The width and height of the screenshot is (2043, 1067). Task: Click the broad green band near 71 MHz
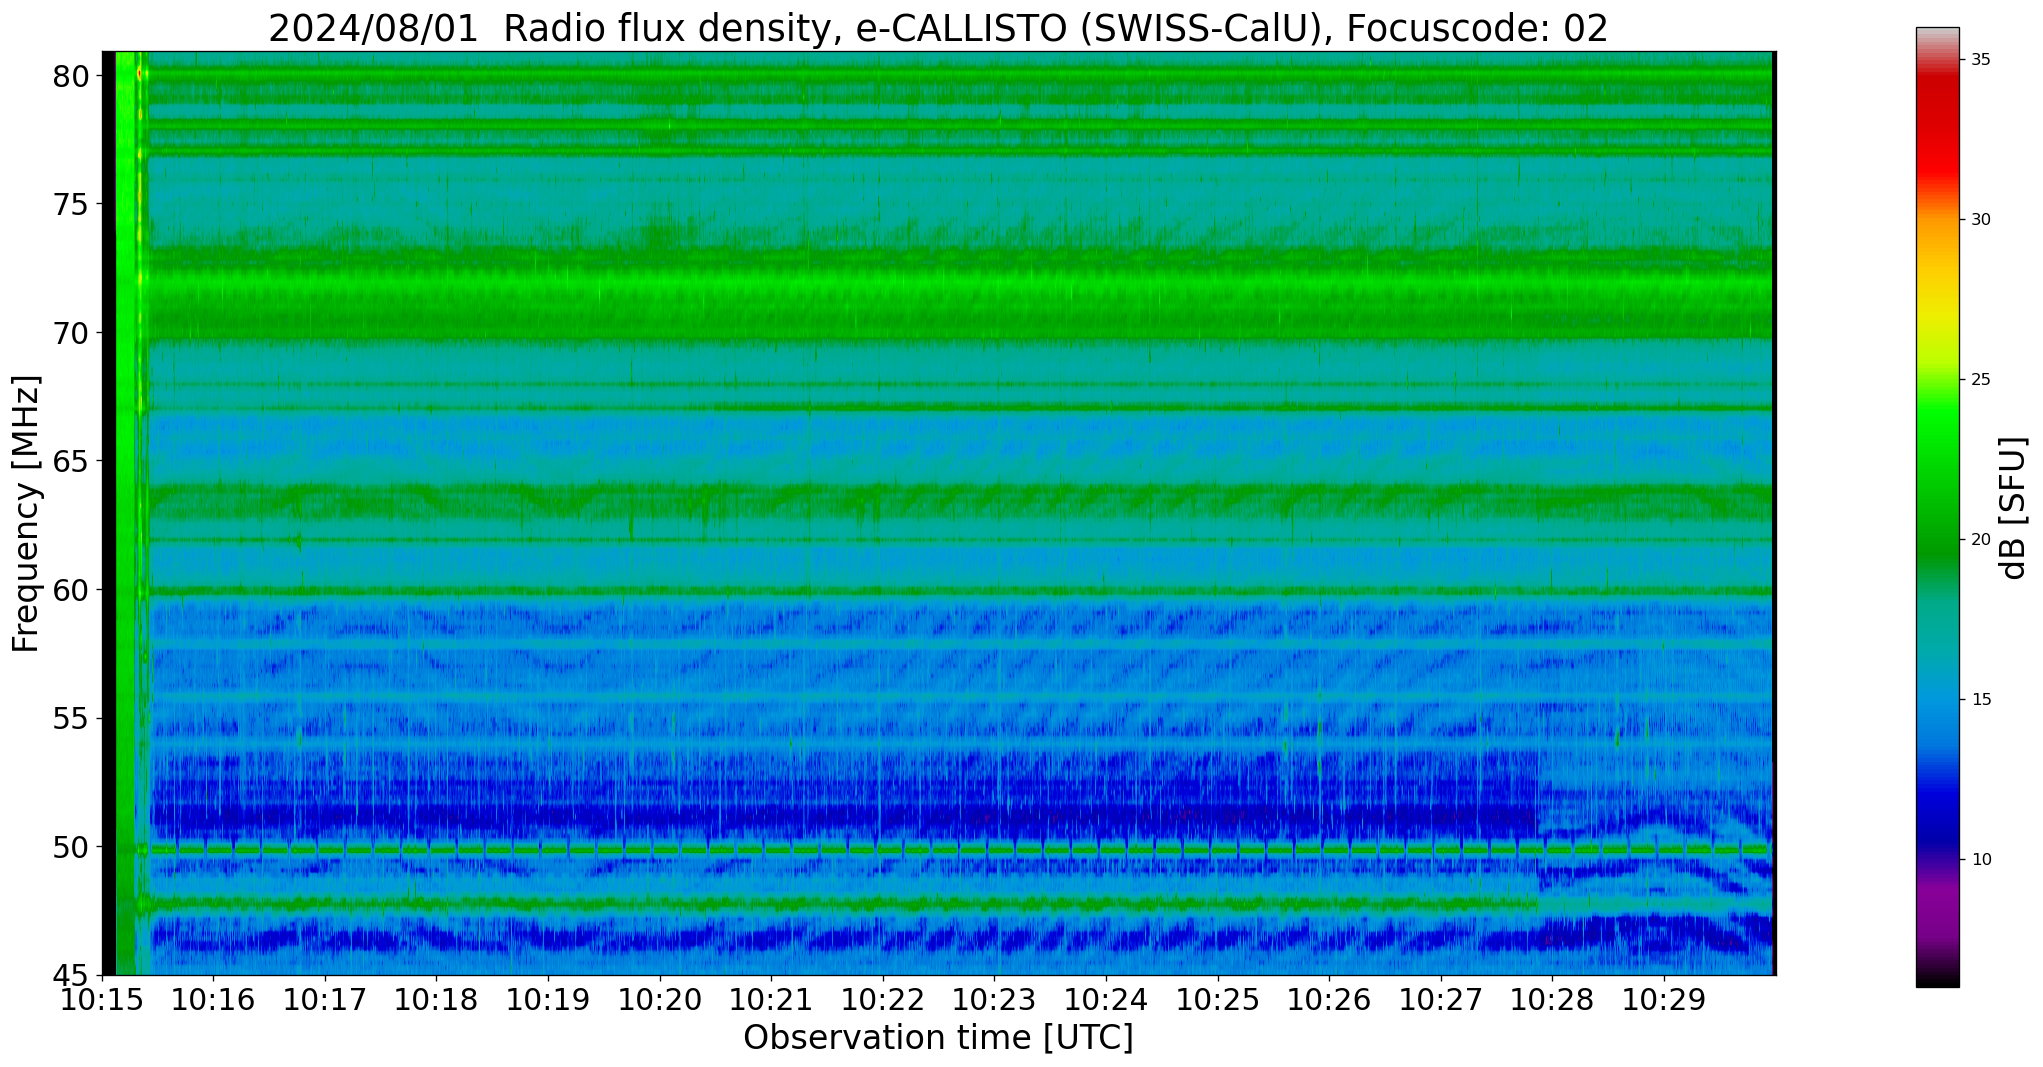960,305
